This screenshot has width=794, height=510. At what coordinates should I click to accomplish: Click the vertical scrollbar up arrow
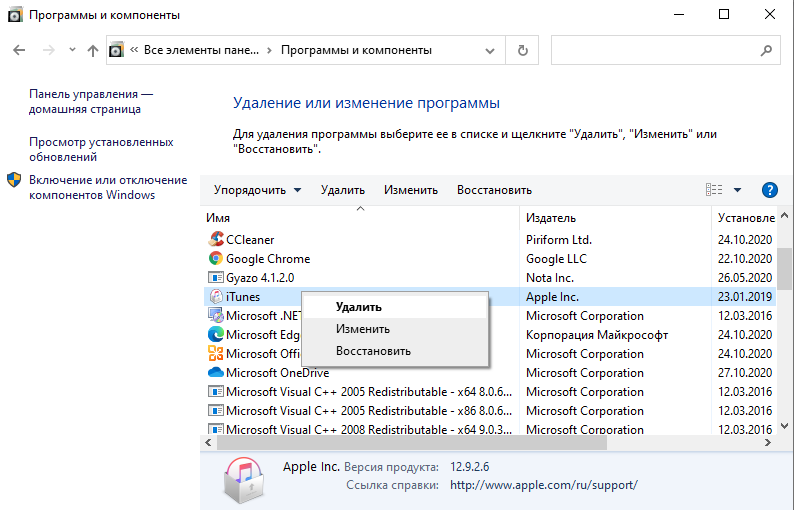coord(784,215)
